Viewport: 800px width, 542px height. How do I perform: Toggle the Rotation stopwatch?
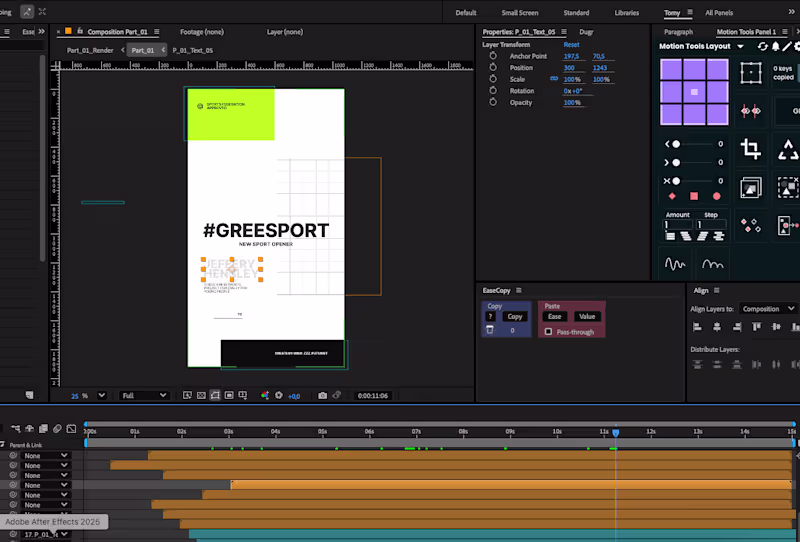tap(493, 90)
